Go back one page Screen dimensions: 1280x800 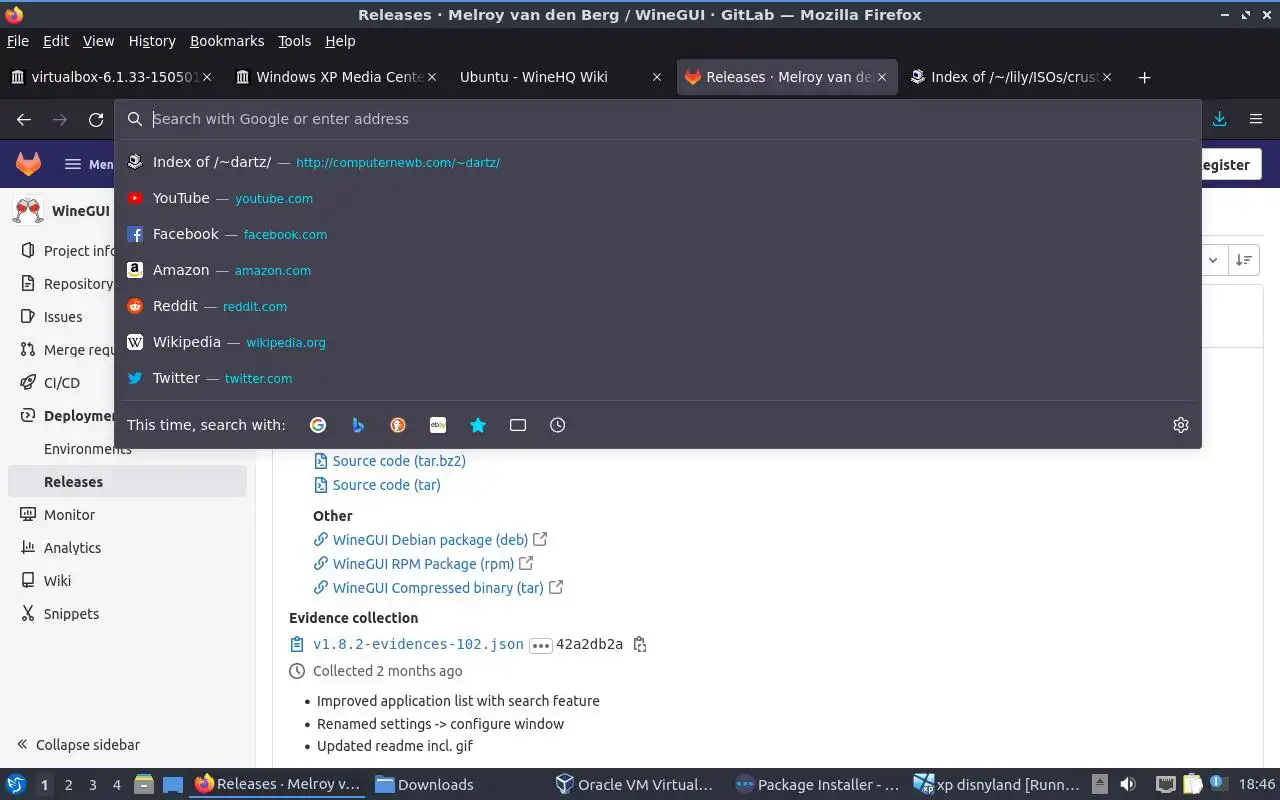[x=24, y=119]
